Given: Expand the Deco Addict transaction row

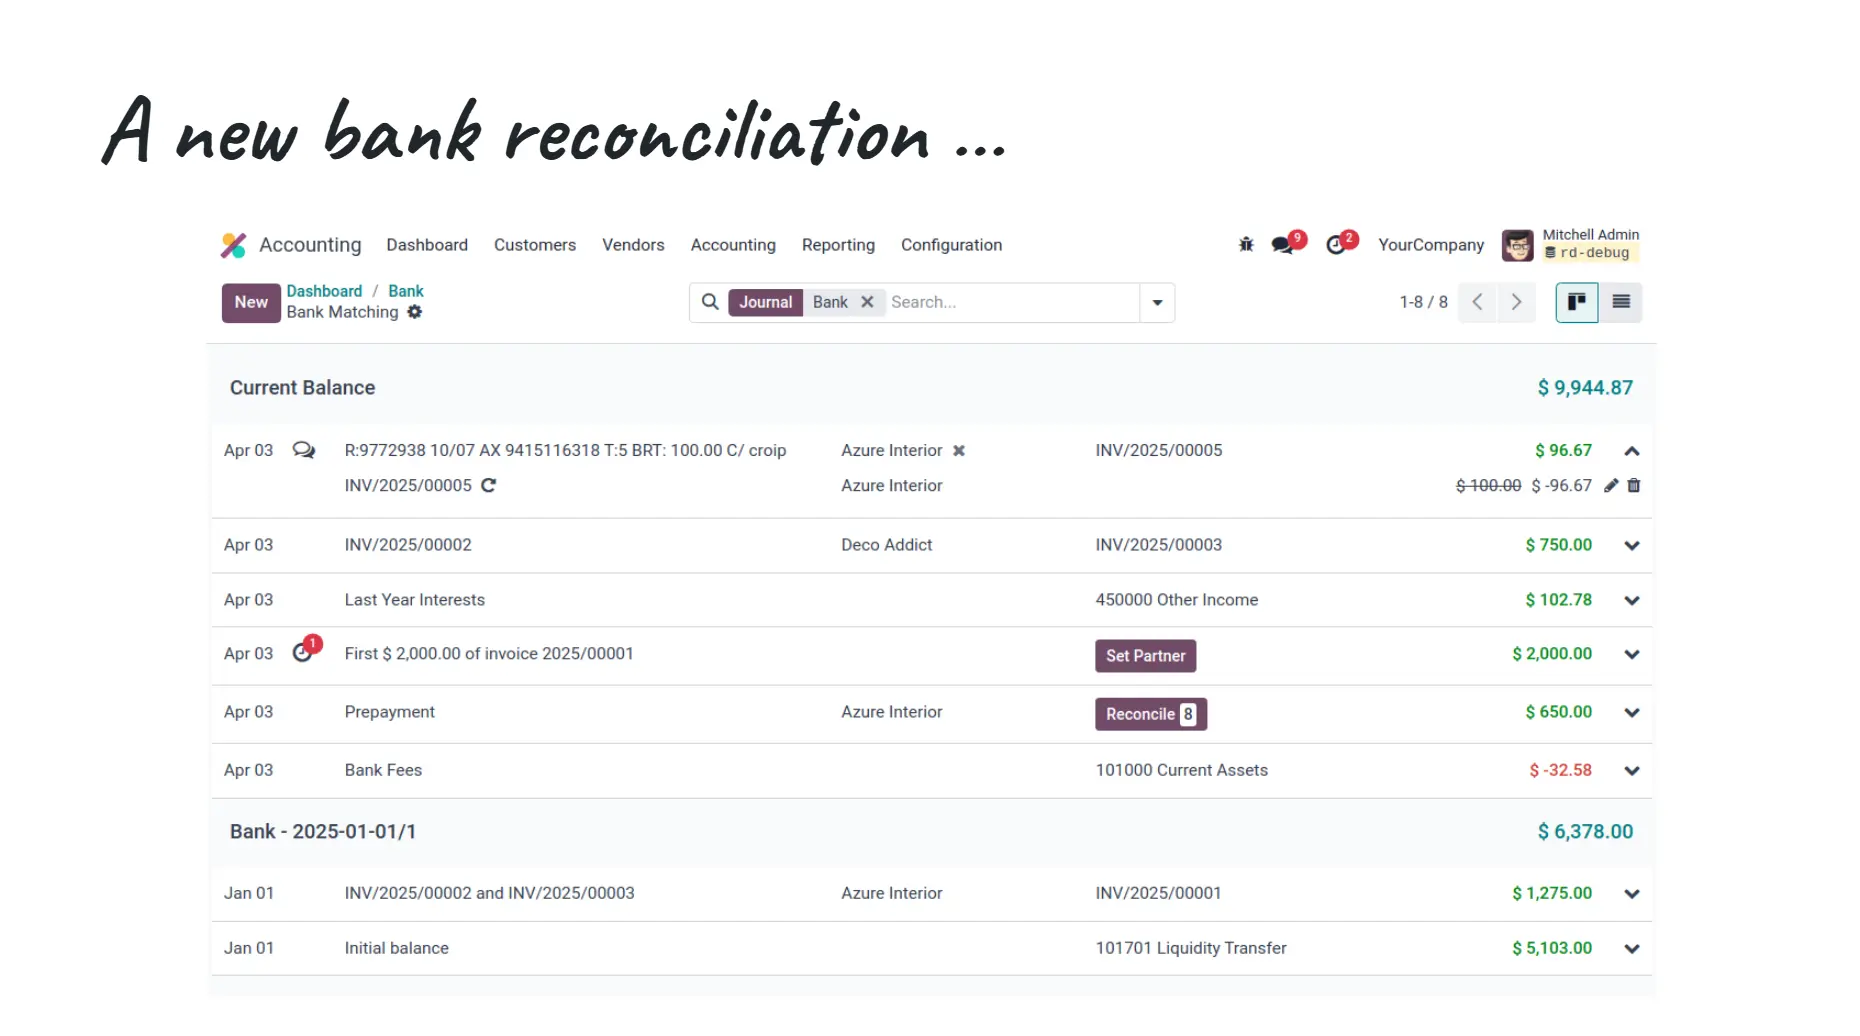Looking at the screenshot, I should [1631, 546].
